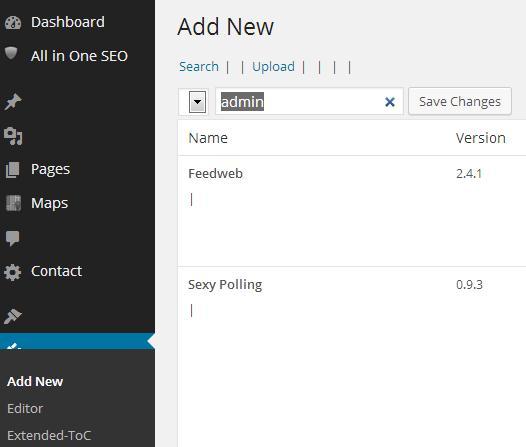526x447 pixels.
Task: Open the Search tab link
Action: pos(199,66)
